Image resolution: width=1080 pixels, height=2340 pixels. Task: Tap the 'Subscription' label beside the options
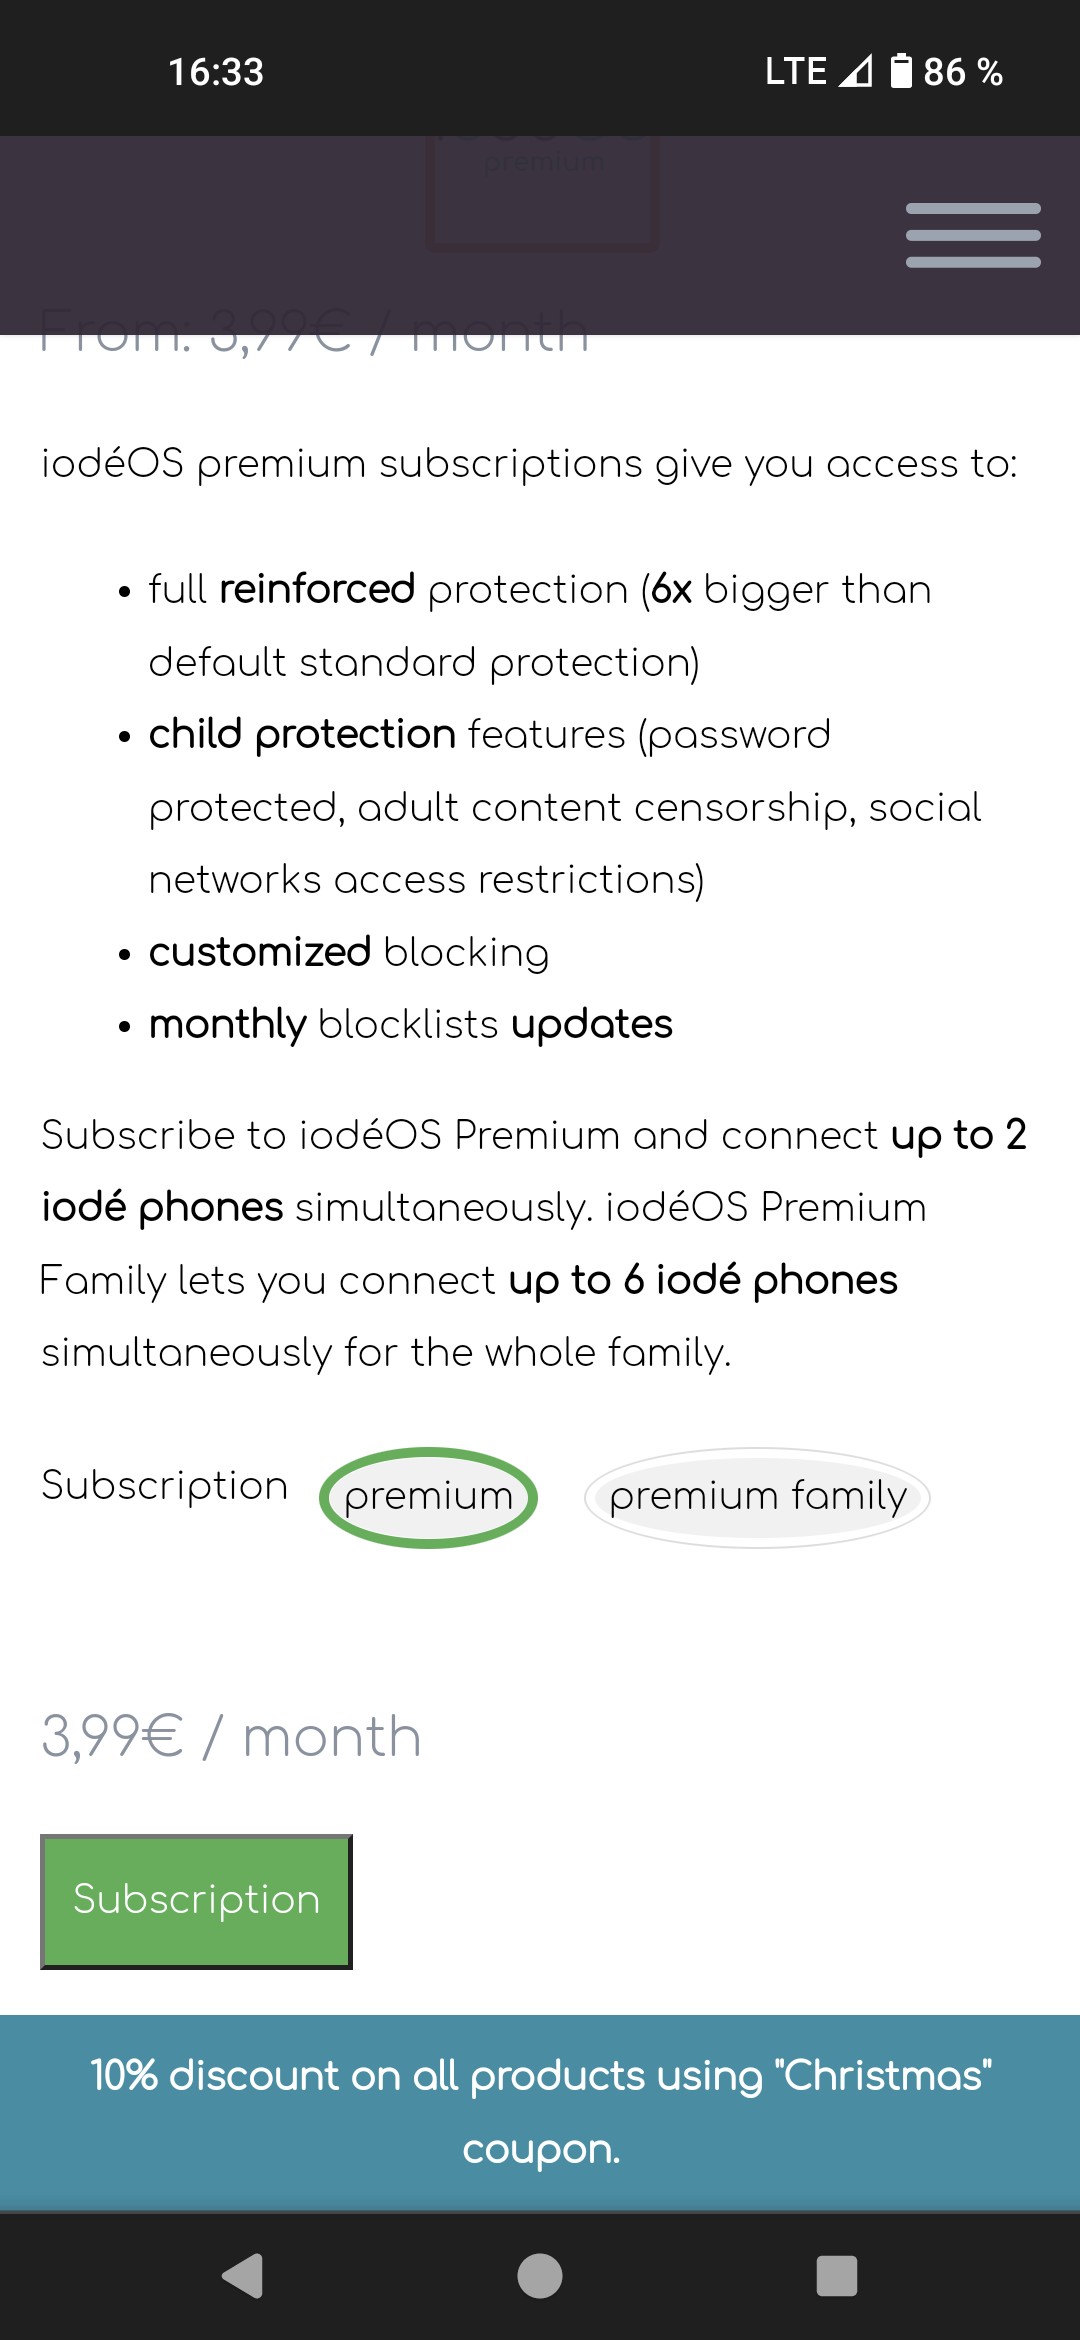[x=165, y=1485]
